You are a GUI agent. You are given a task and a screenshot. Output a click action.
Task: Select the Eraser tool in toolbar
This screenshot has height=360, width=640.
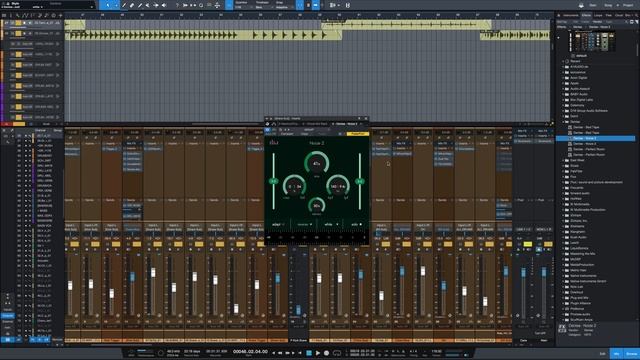(x=132, y=5)
